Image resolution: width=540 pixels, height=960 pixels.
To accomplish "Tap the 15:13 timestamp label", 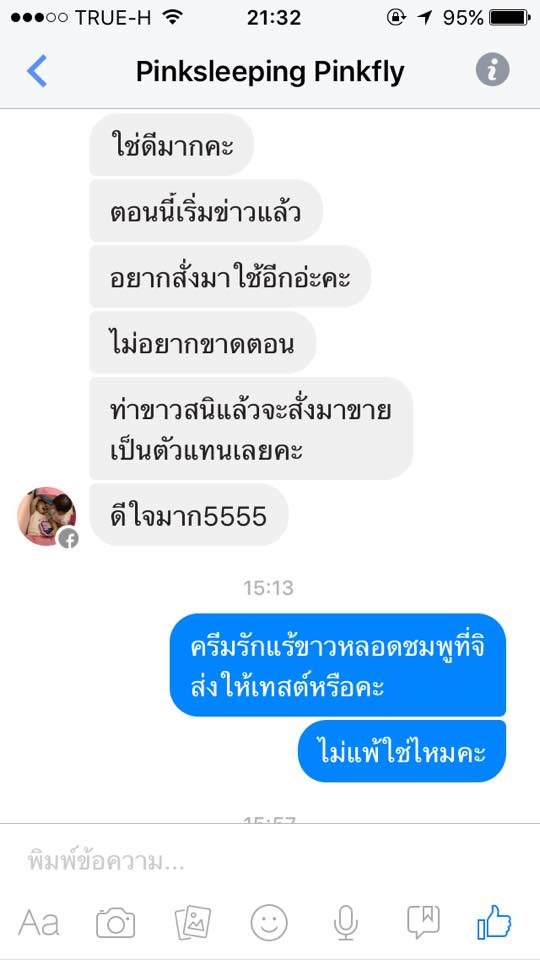I will tap(268, 588).
